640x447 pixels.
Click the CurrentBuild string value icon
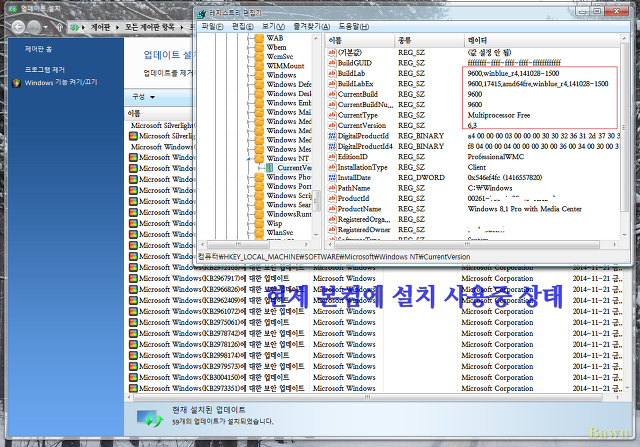coord(332,94)
